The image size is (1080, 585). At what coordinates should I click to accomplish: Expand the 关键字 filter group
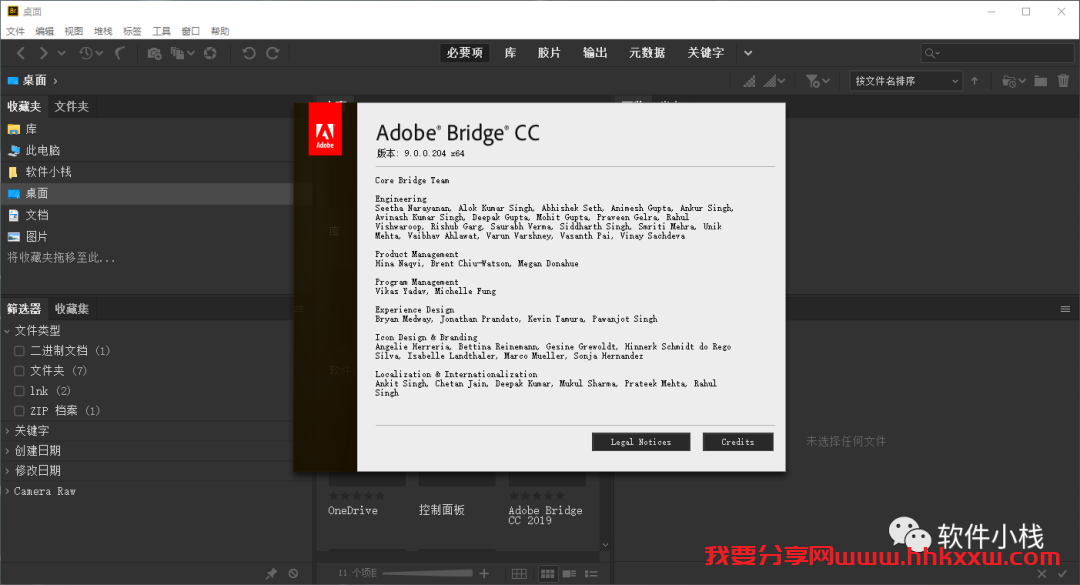(x=8, y=431)
